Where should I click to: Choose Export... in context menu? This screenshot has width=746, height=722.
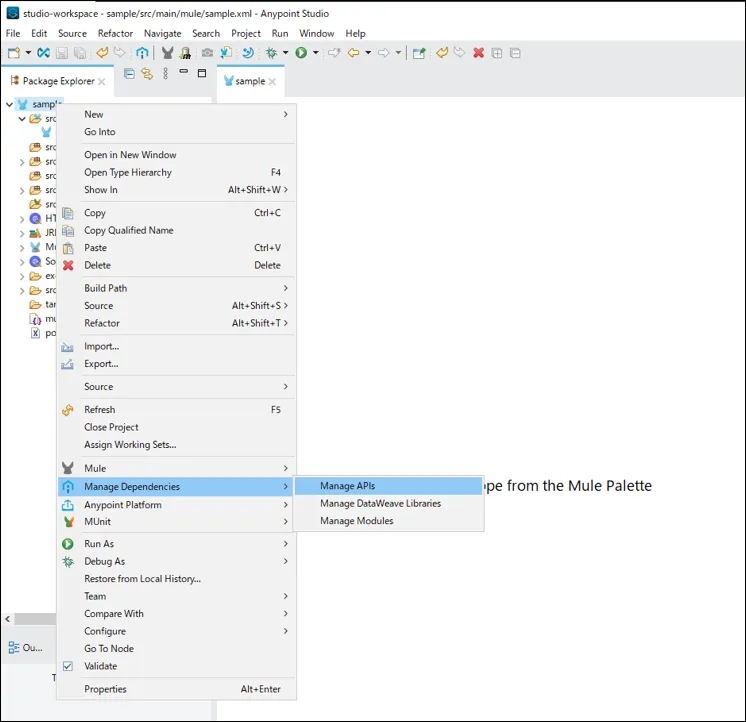177,364
